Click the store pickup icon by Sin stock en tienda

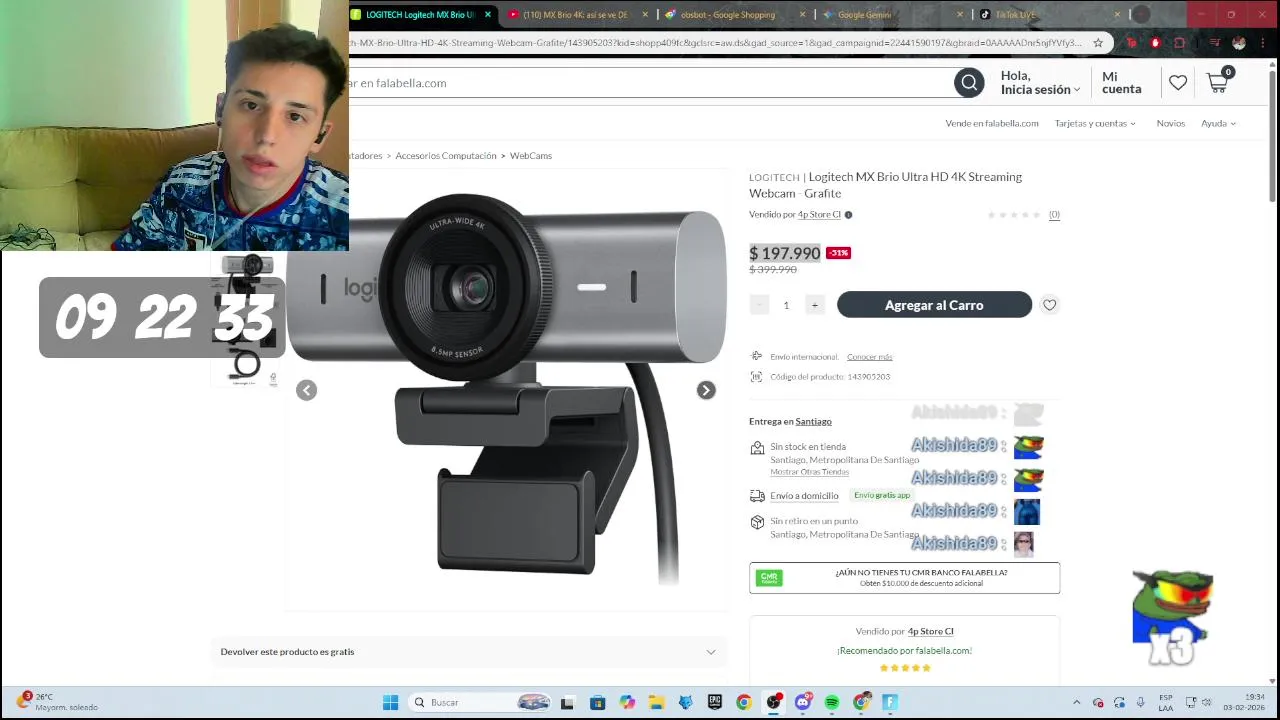[x=757, y=448]
